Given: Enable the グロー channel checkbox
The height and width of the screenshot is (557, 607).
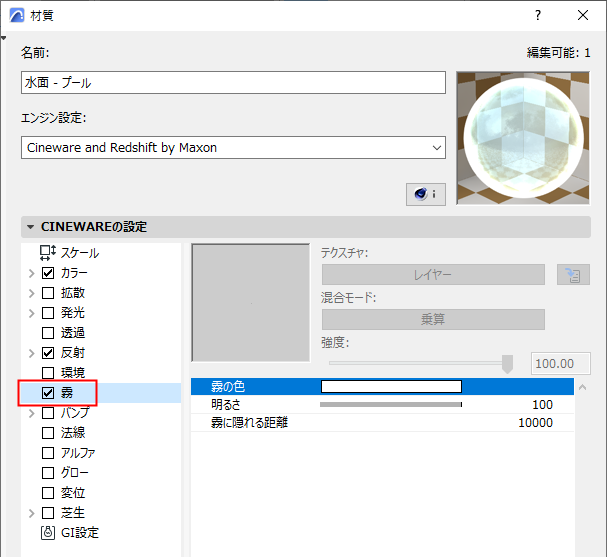Looking at the screenshot, I should coord(48,473).
